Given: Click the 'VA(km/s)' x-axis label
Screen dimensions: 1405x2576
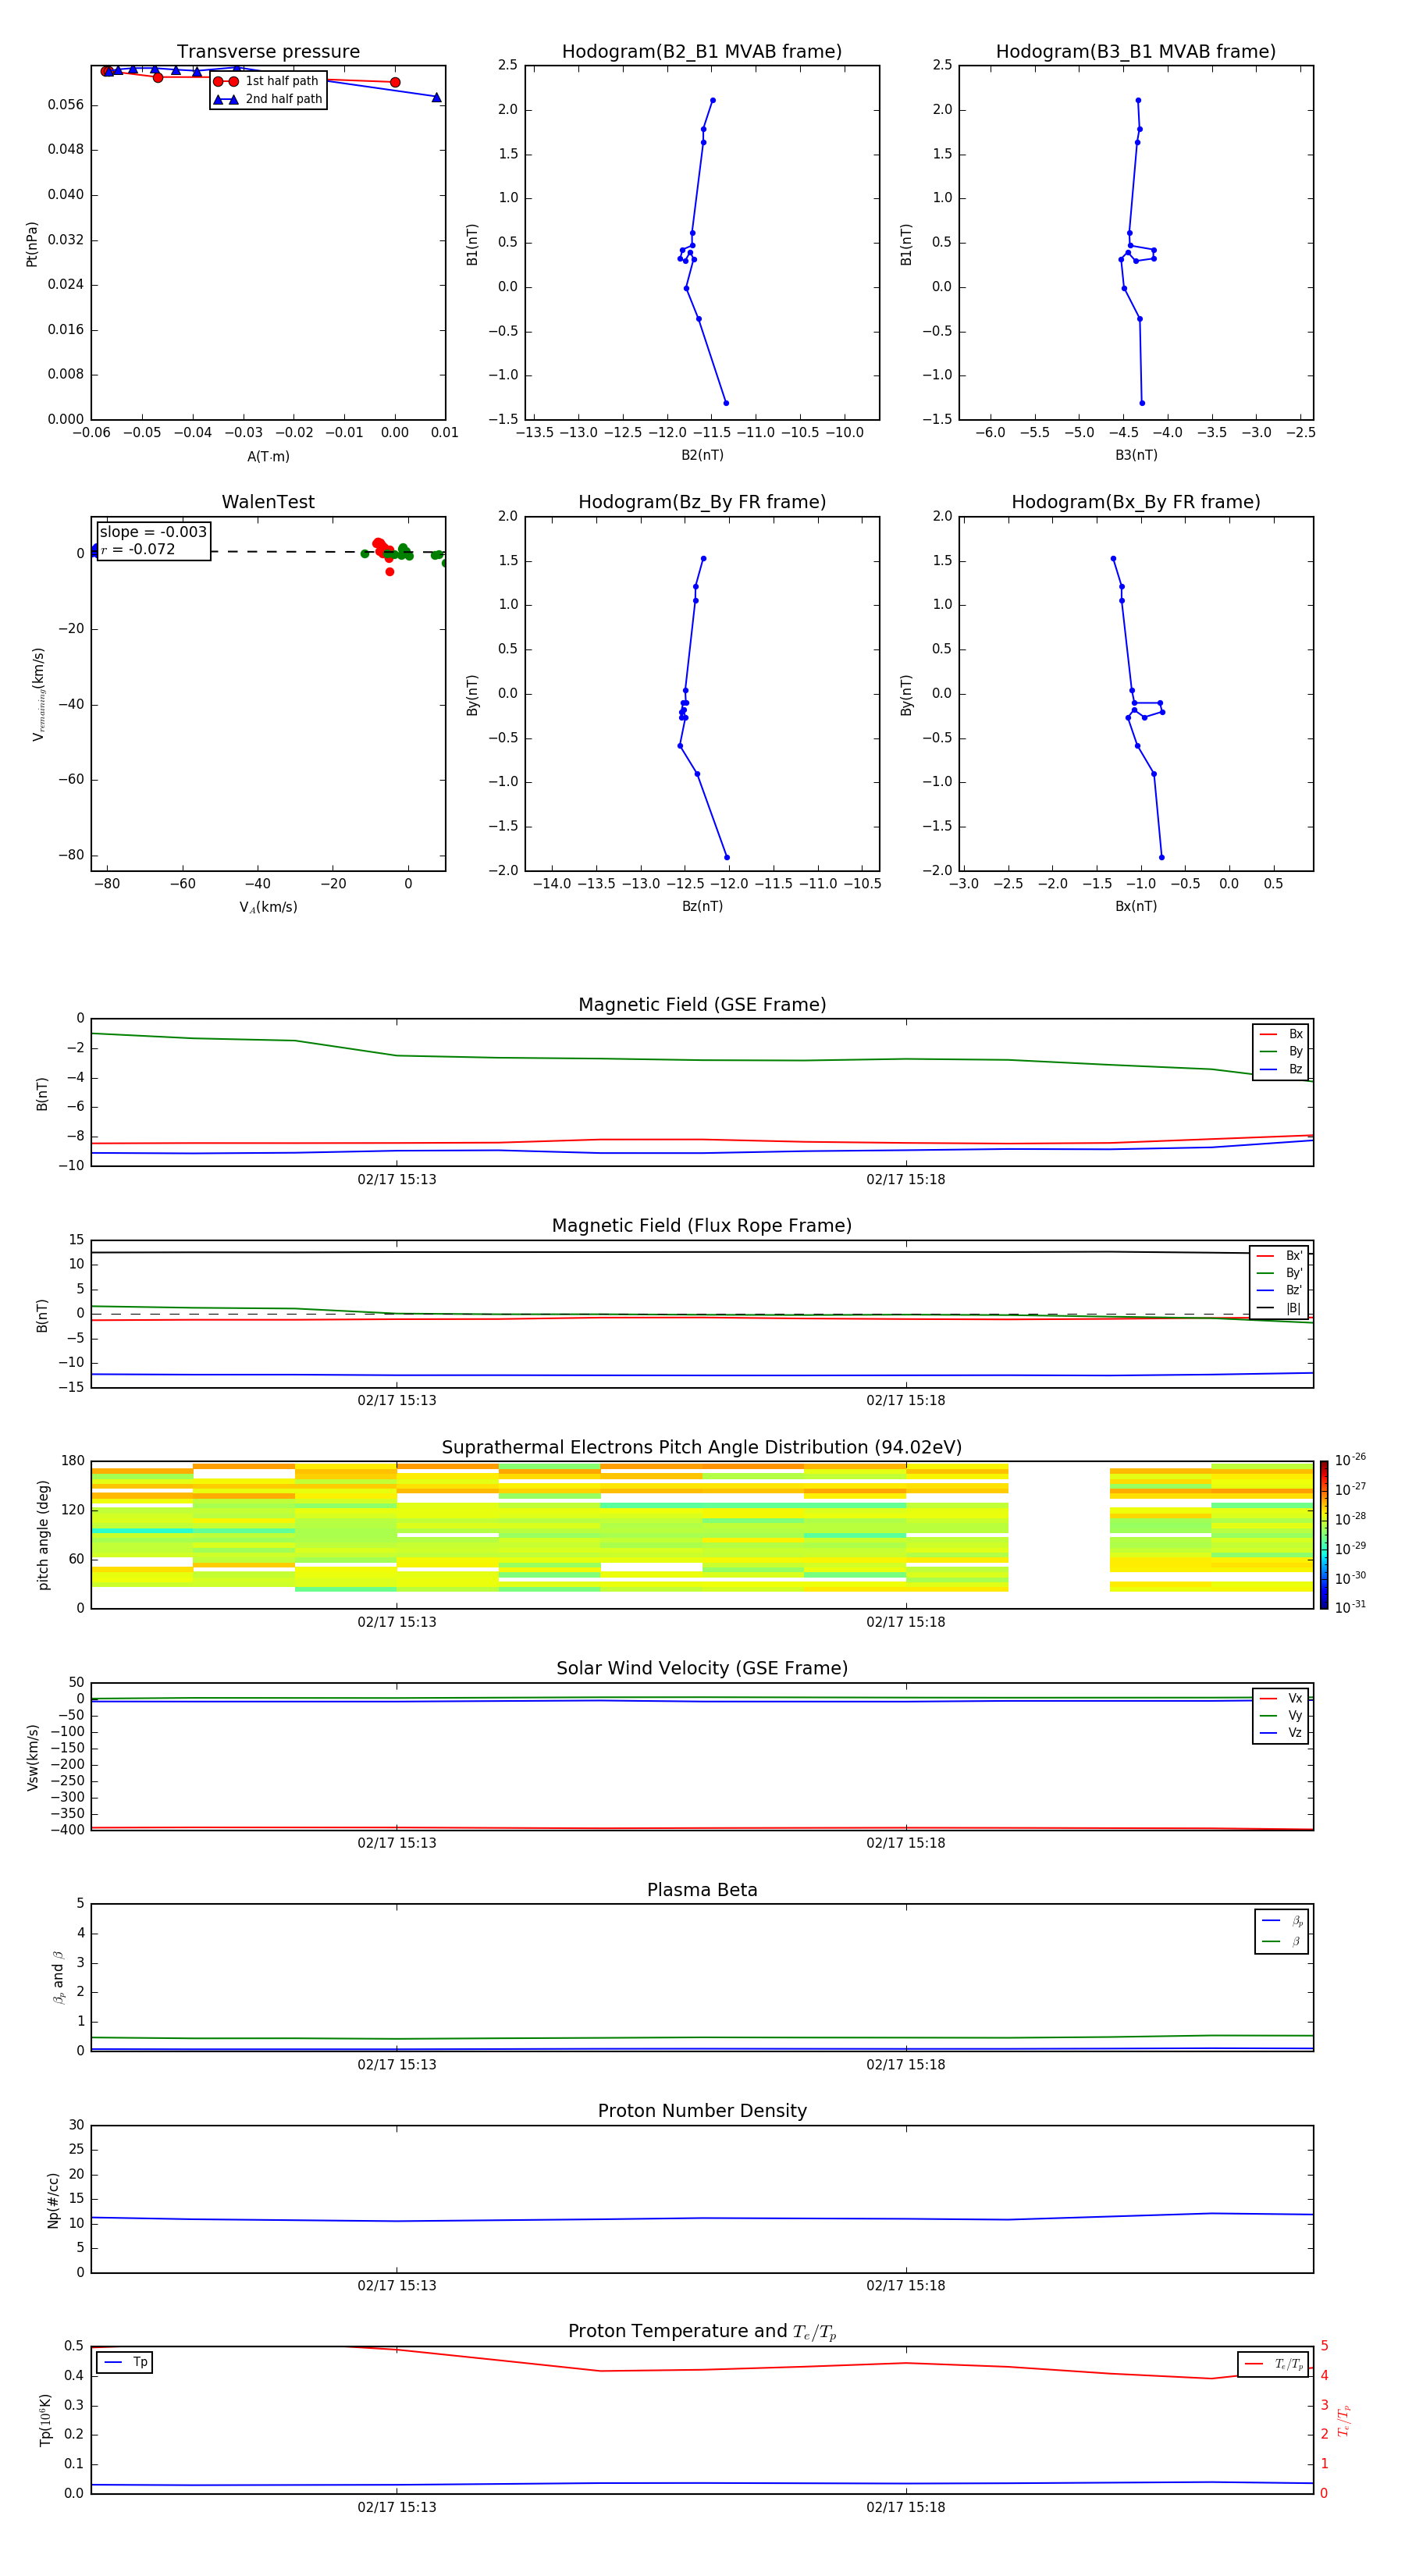Looking at the screenshot, I should (x=268, y=908).
